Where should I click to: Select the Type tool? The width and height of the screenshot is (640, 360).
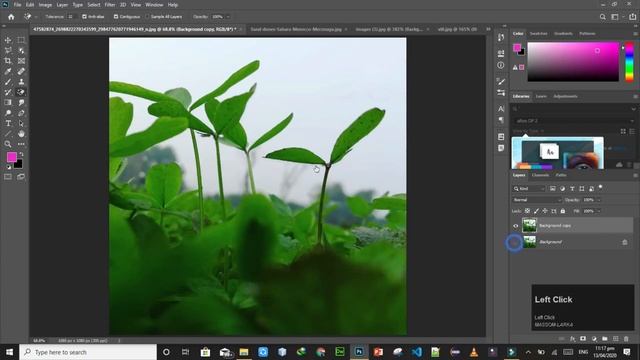pos(8,123)
